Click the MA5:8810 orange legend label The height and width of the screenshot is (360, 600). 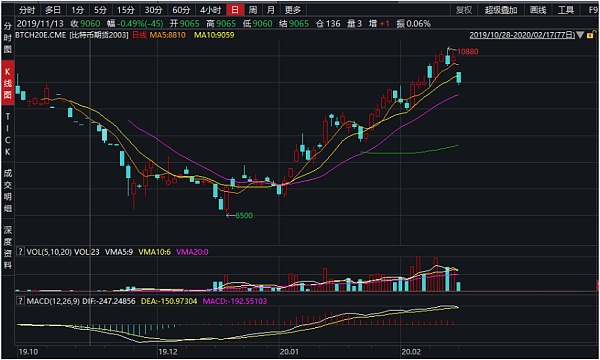click(168, 35)
